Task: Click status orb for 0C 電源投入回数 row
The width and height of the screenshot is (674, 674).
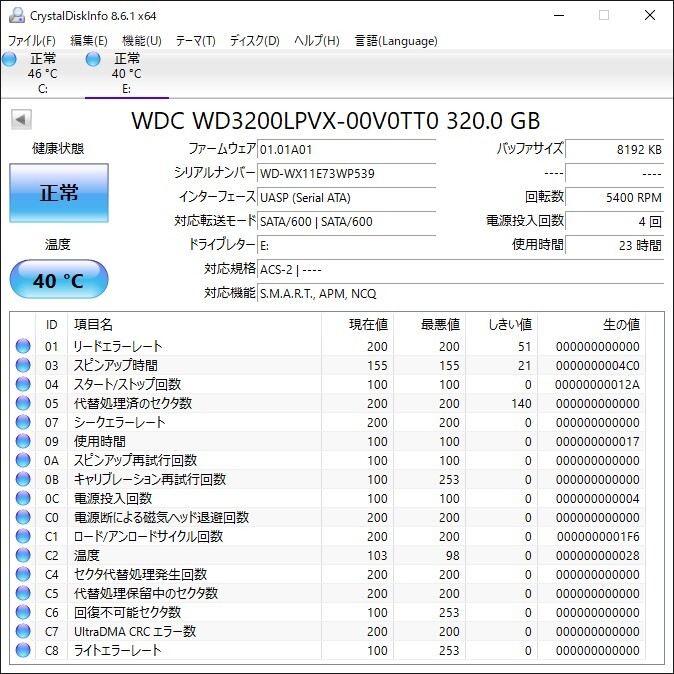Action: [23, 498]
